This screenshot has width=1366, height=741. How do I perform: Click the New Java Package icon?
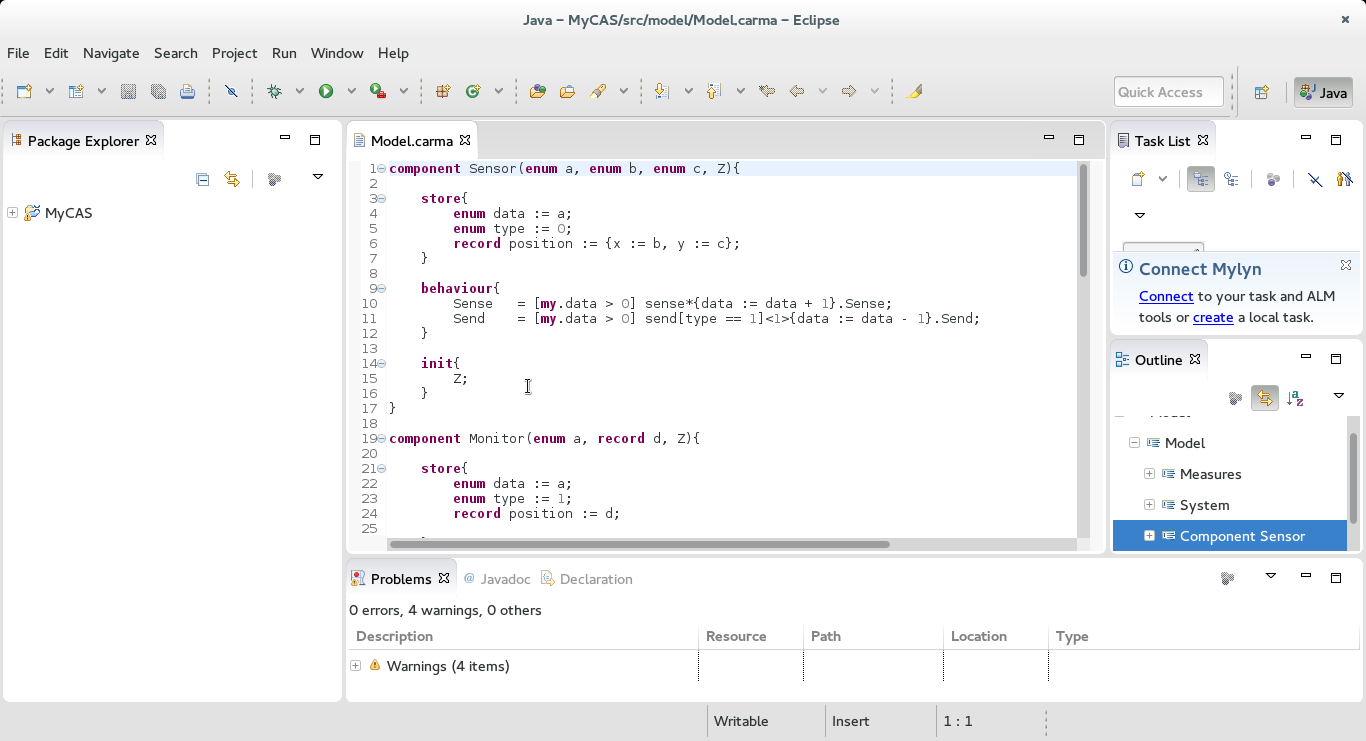click(443, 91)
